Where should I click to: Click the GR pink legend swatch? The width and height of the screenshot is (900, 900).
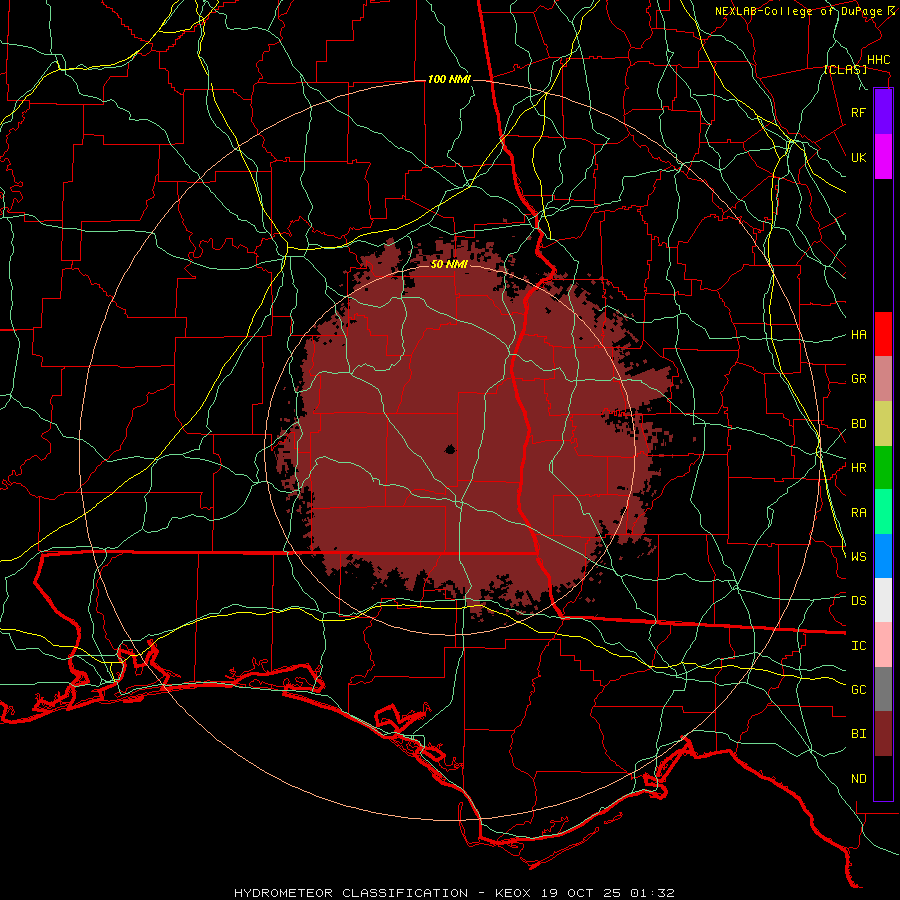[x=883, y=379]
